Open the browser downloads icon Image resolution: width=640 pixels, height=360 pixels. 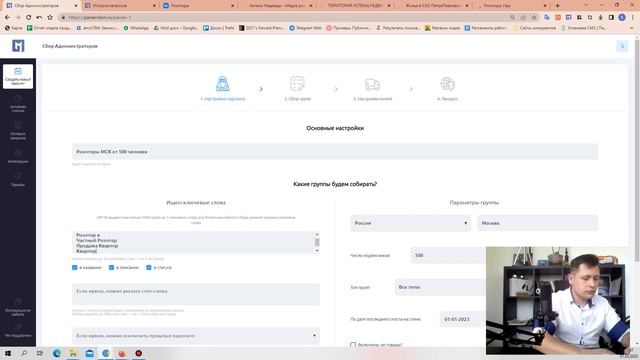click(x=600, y=18)
